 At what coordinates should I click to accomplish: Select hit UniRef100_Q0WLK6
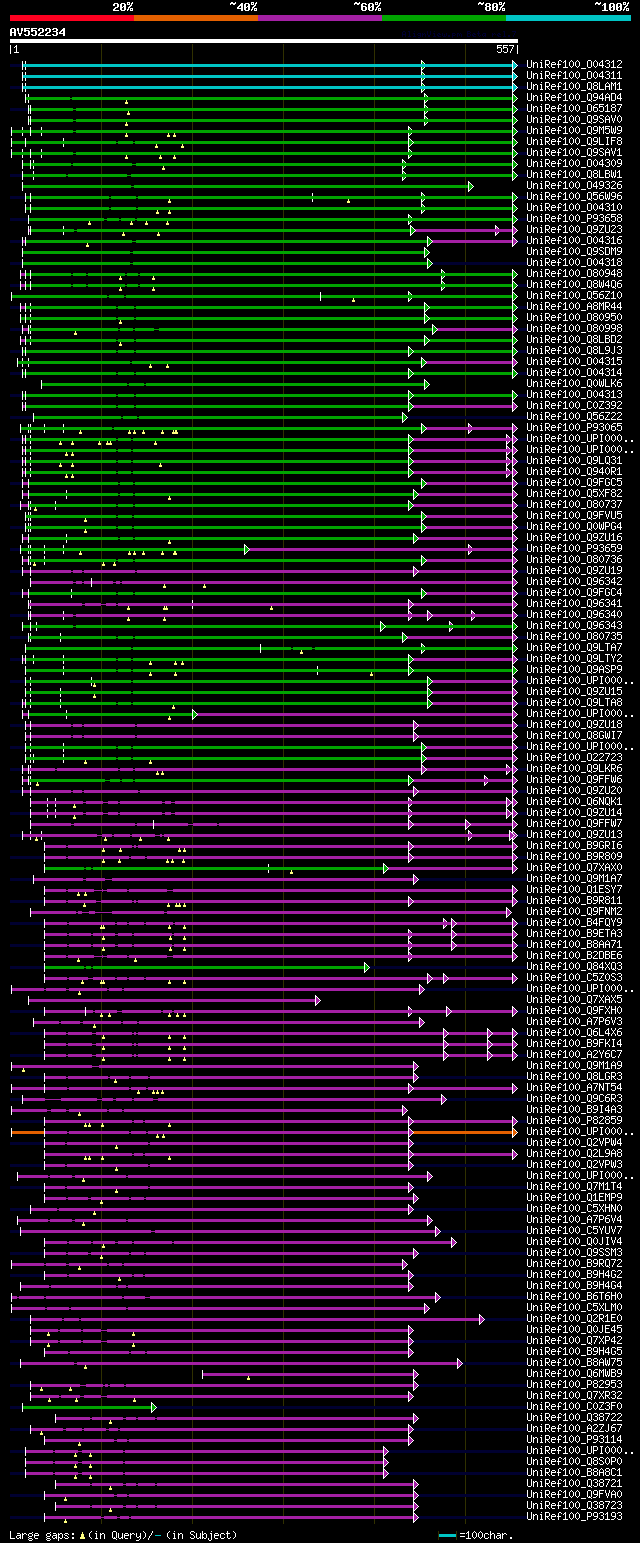coord(574,384)
